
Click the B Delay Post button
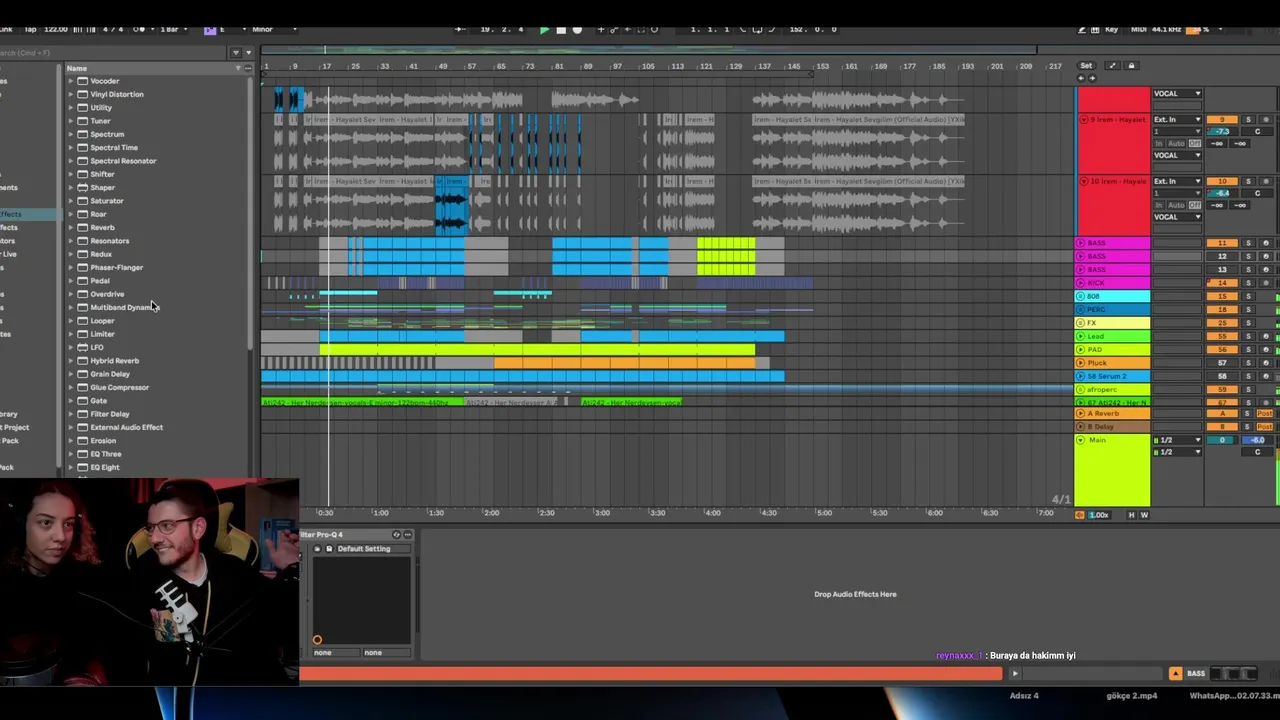click(1265, 426)
